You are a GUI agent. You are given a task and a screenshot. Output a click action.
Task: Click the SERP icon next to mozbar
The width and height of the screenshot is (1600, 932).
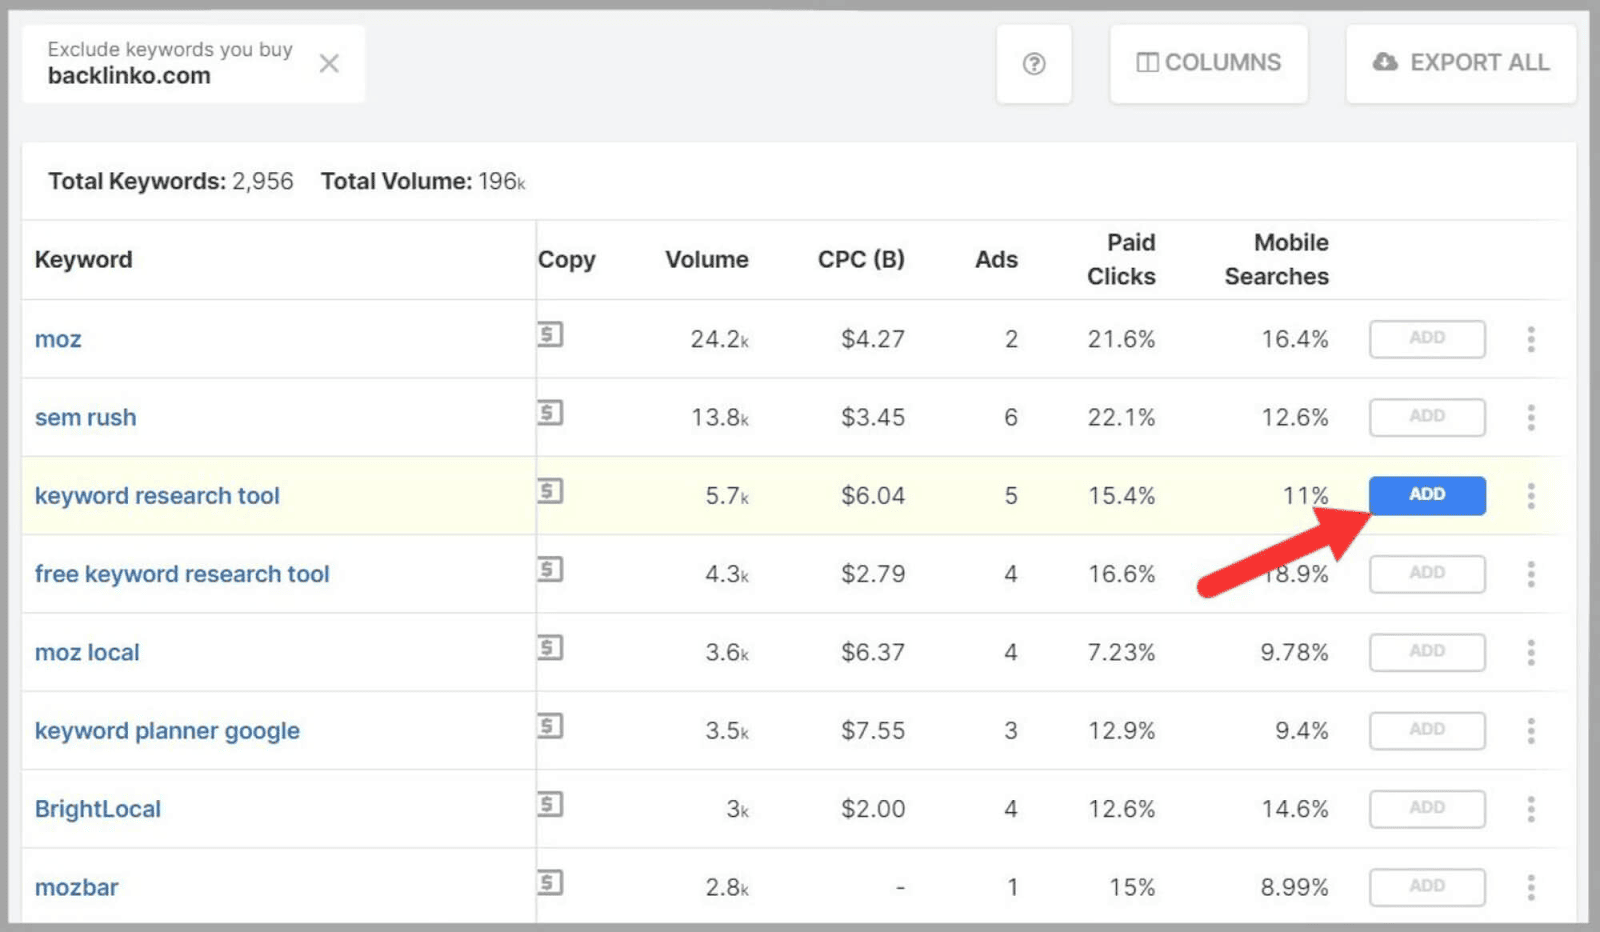(x=551, y=884)
